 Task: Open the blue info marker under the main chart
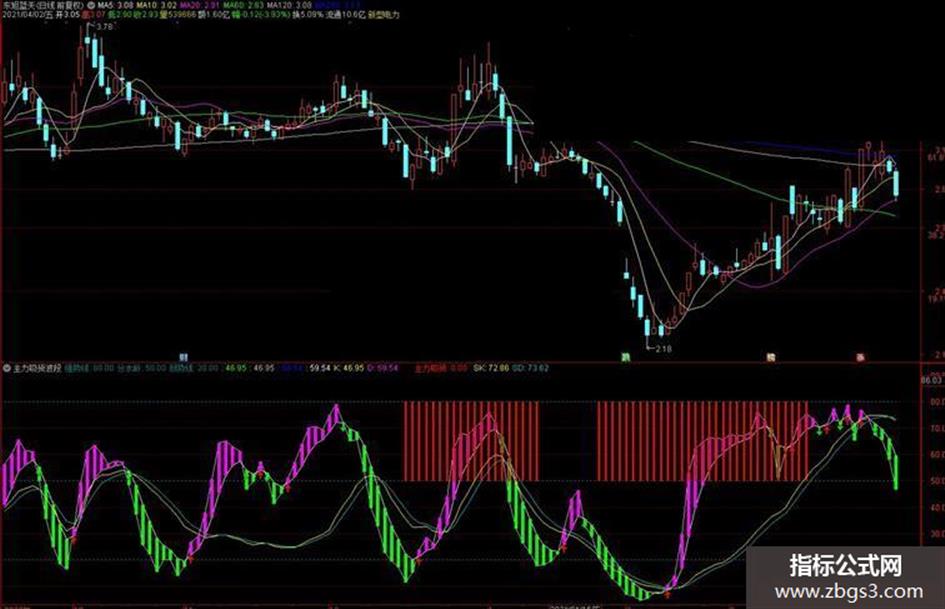184,357
